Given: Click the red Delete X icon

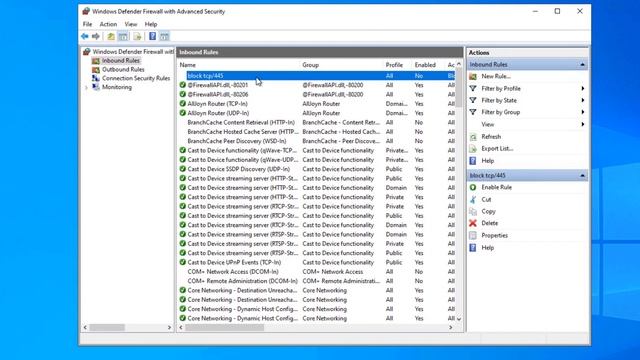Looking at the screenshot, I should 473,223.
